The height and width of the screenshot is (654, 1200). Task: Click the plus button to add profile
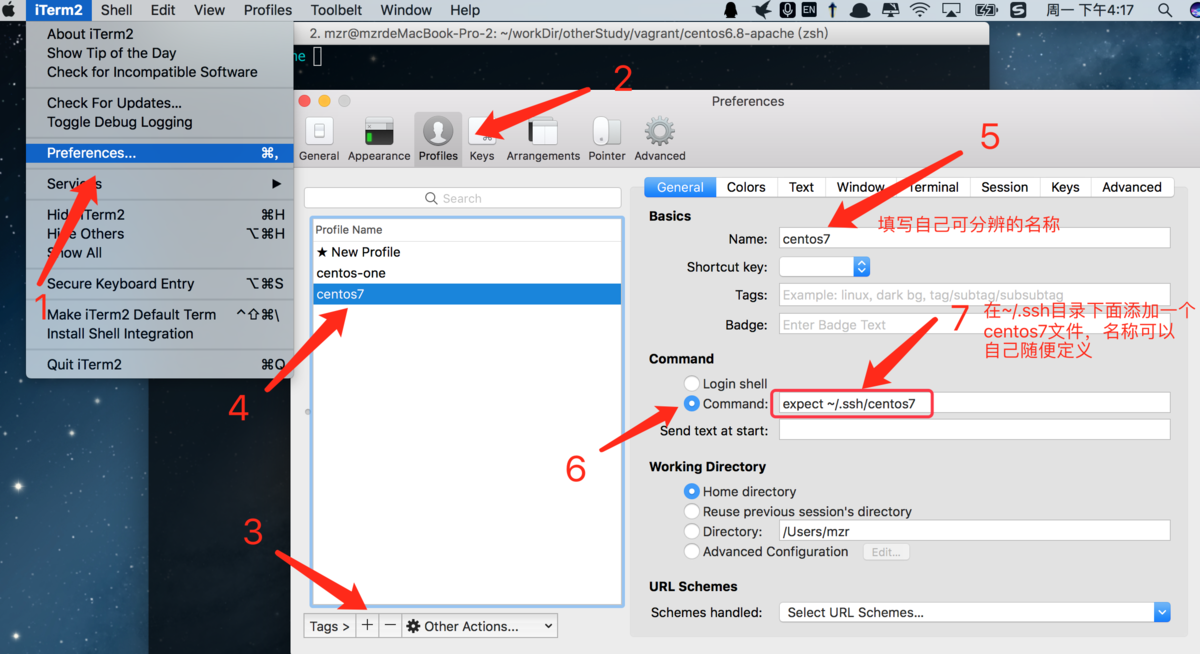[x=367, y=625]
